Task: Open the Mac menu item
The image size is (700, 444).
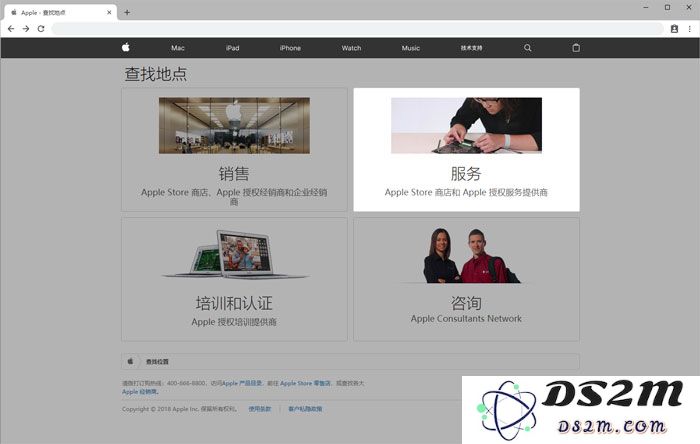Action: (x=178, y=48)
